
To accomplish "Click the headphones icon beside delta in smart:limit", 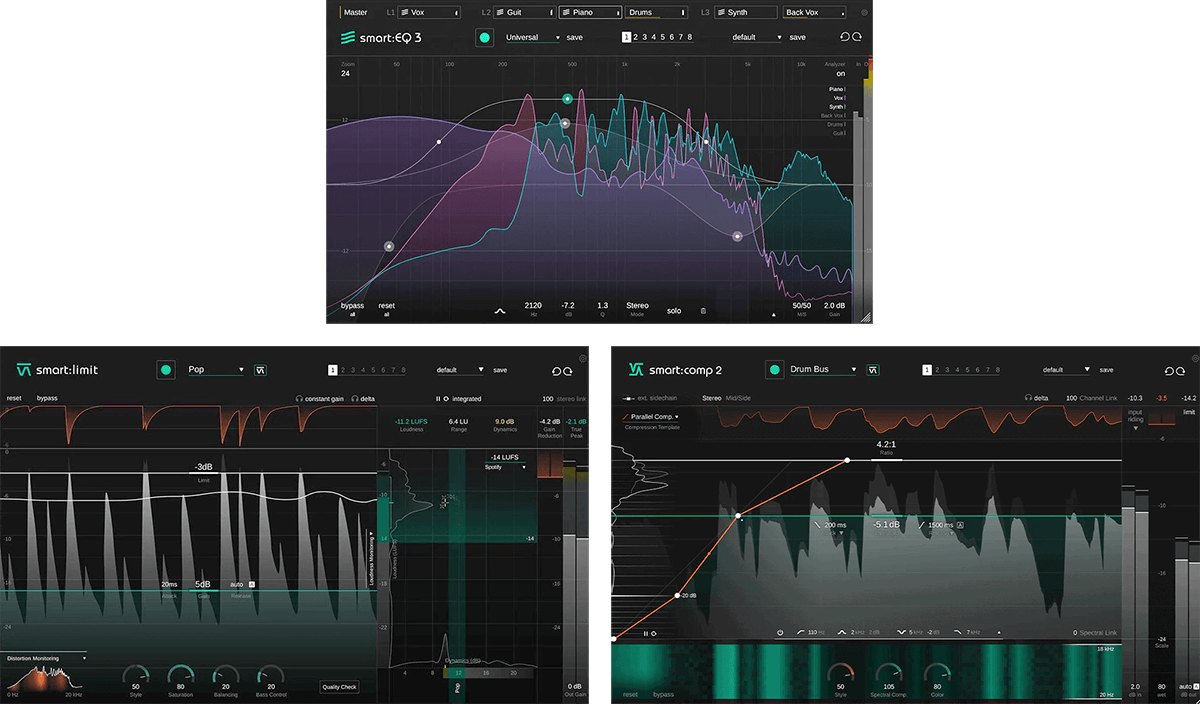I will coord(355,398).
